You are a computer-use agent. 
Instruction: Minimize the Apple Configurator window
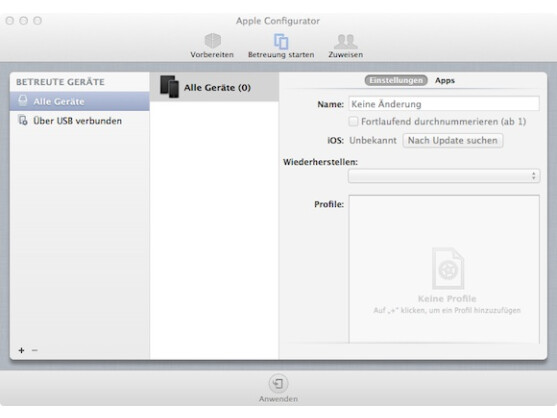[23, 21]
